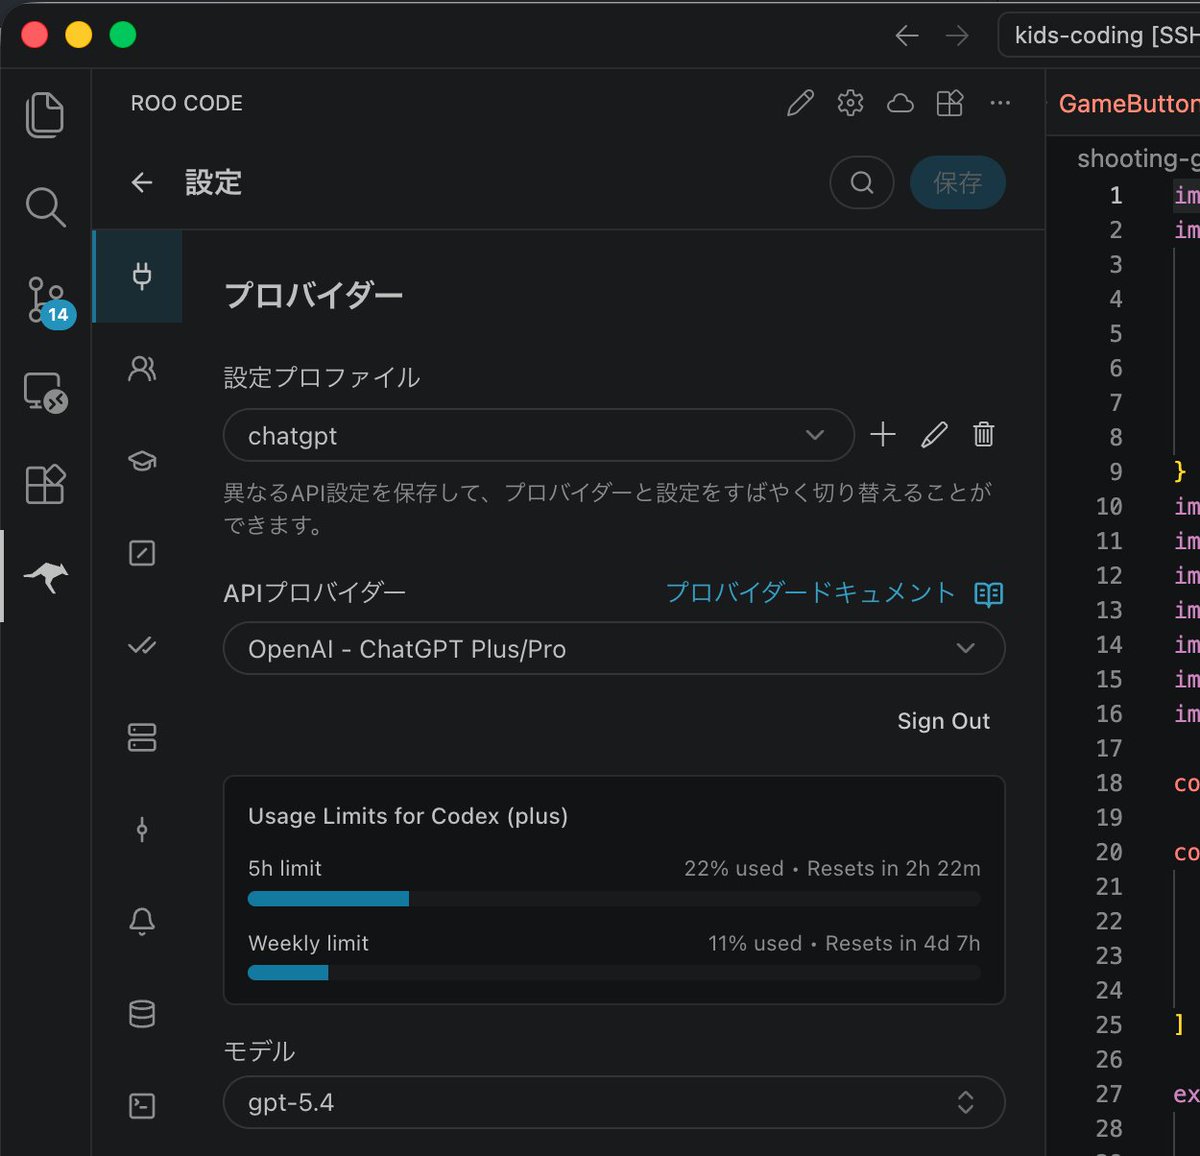Click the プロバイダー section heading

point(313,295)
